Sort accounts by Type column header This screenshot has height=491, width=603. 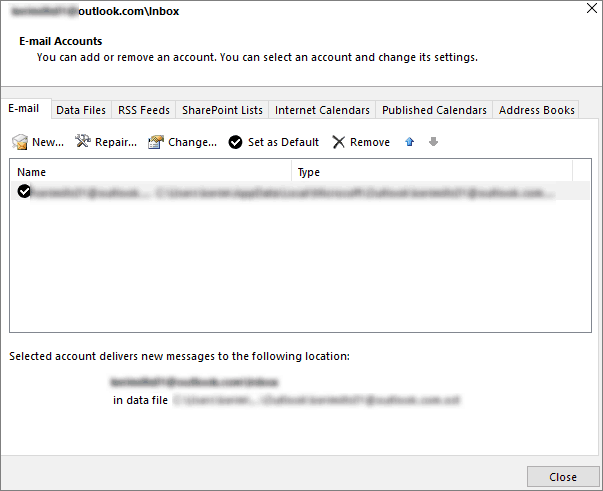point(432,172)
